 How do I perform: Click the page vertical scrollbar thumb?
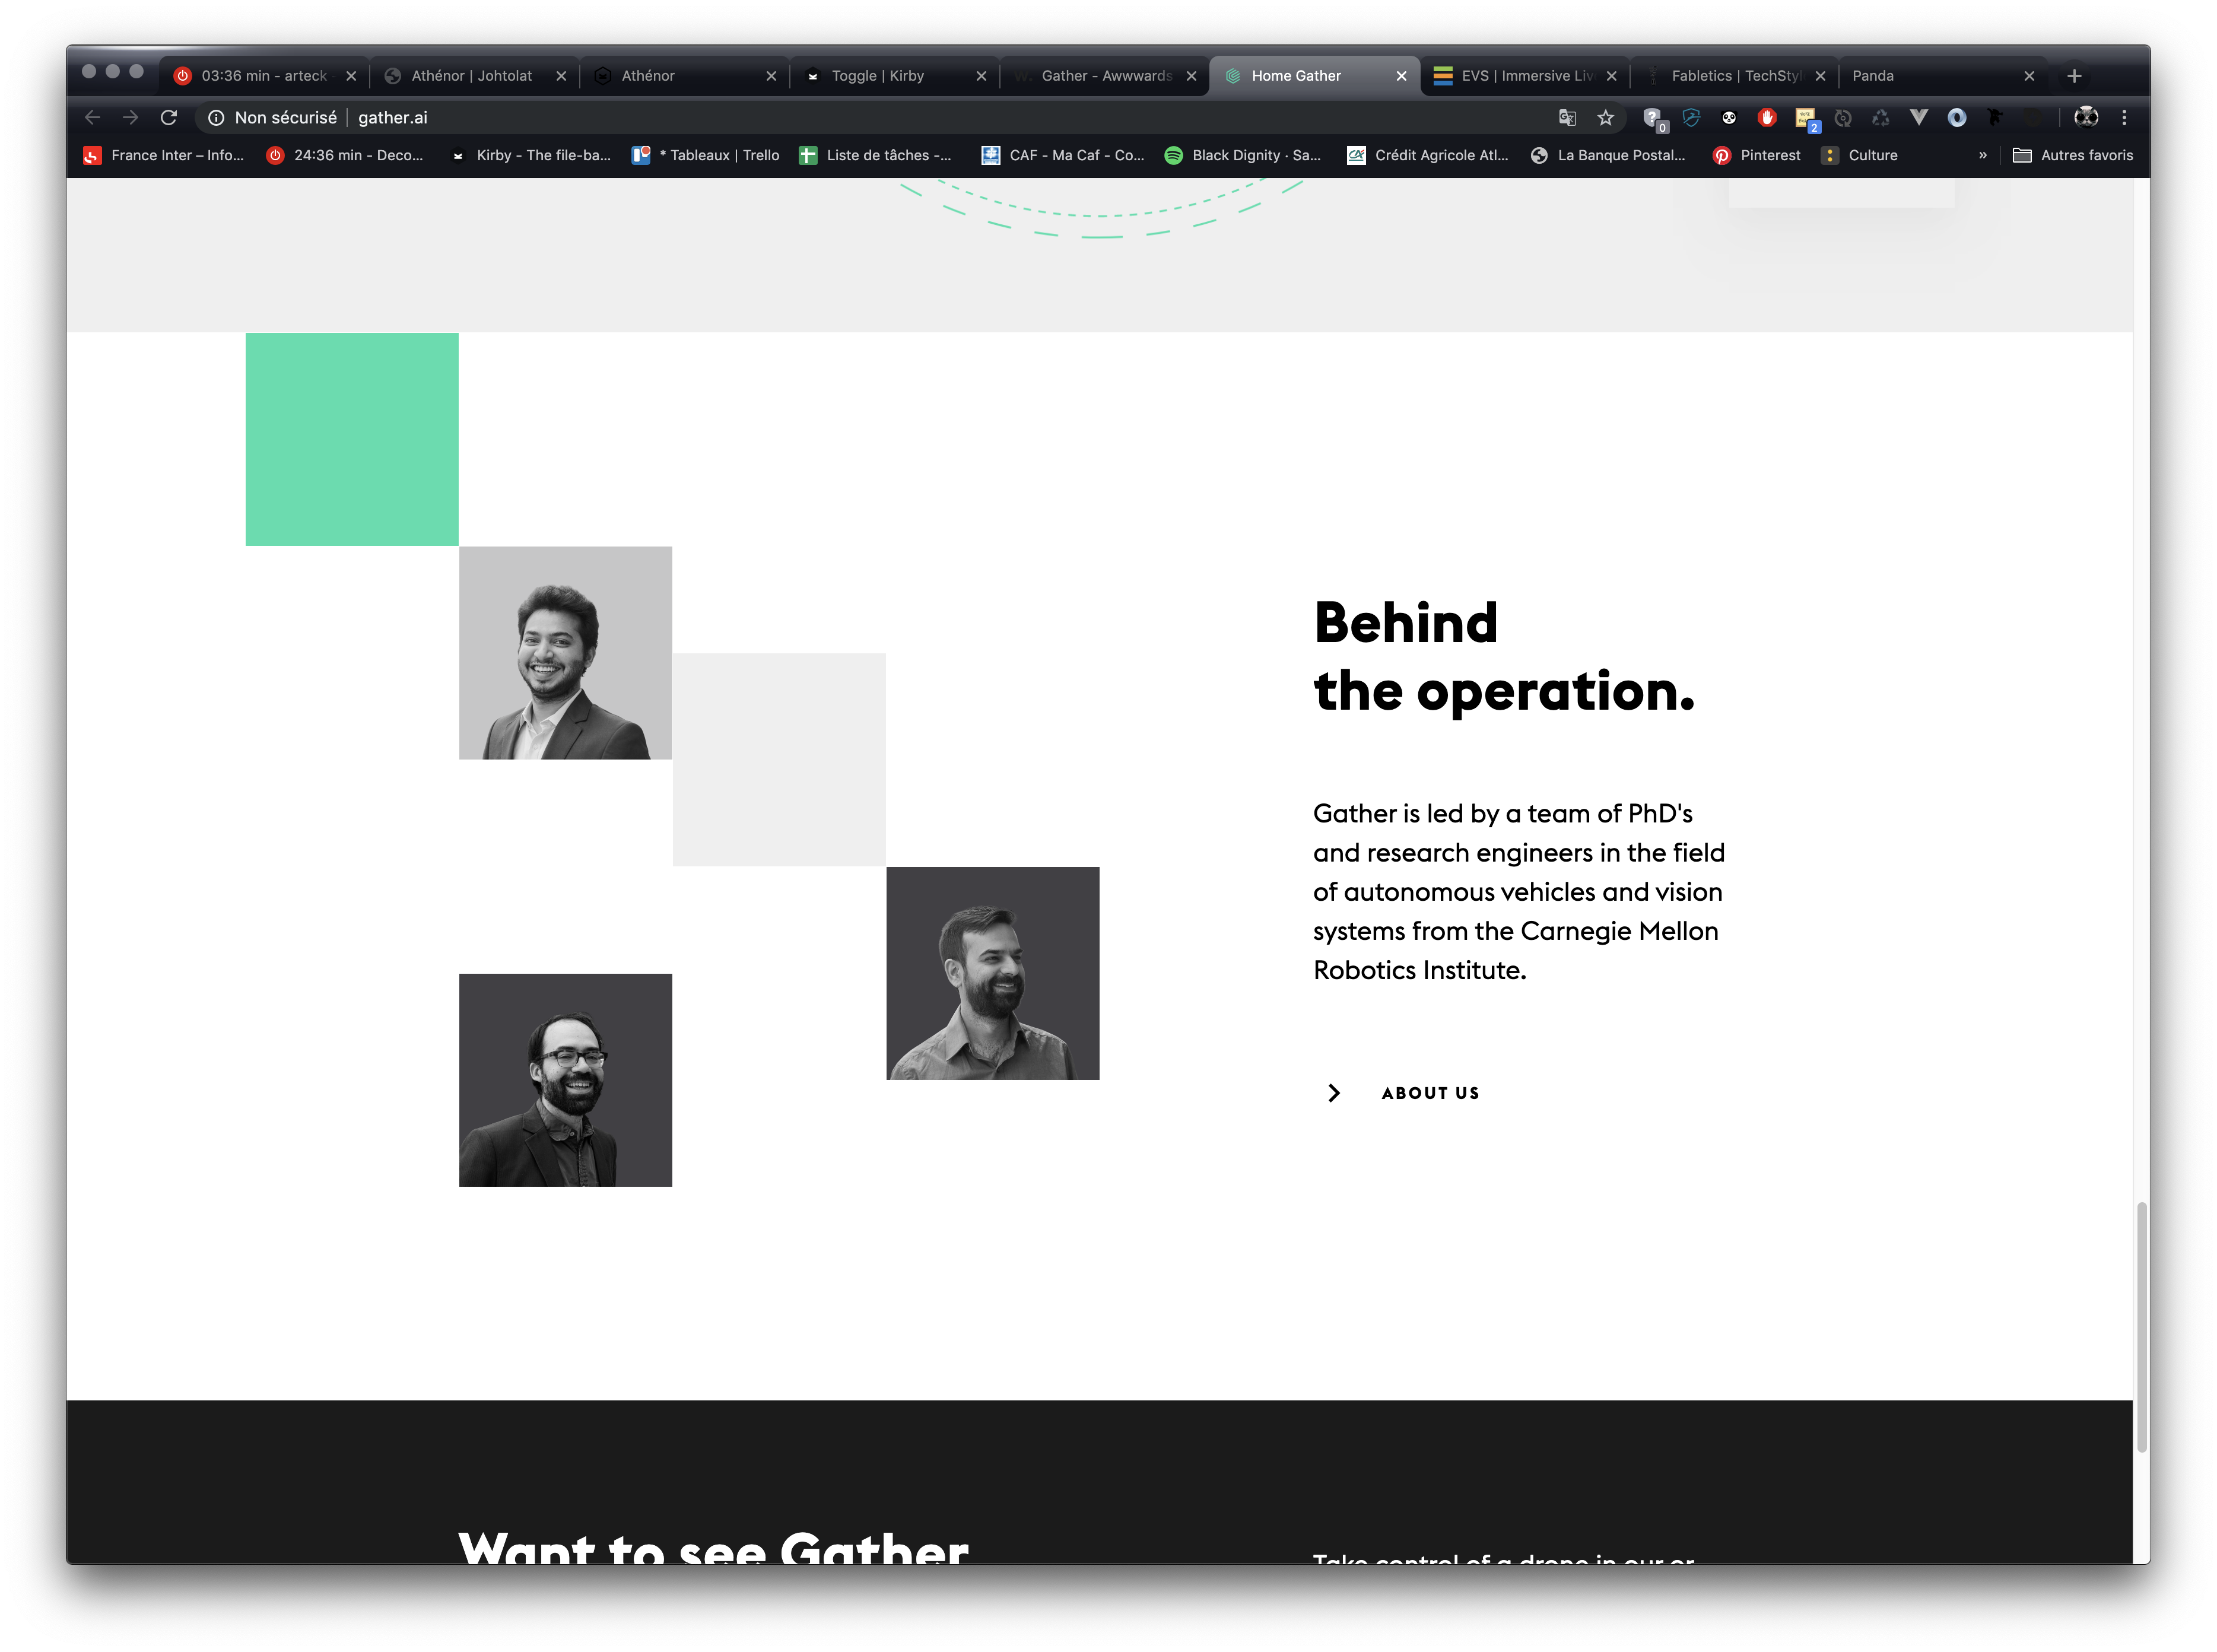click(x=2141, y=1327)
